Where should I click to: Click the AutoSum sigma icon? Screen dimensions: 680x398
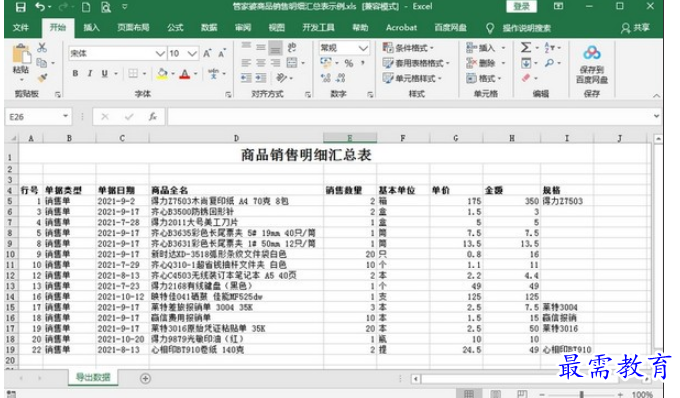[526, 47]
